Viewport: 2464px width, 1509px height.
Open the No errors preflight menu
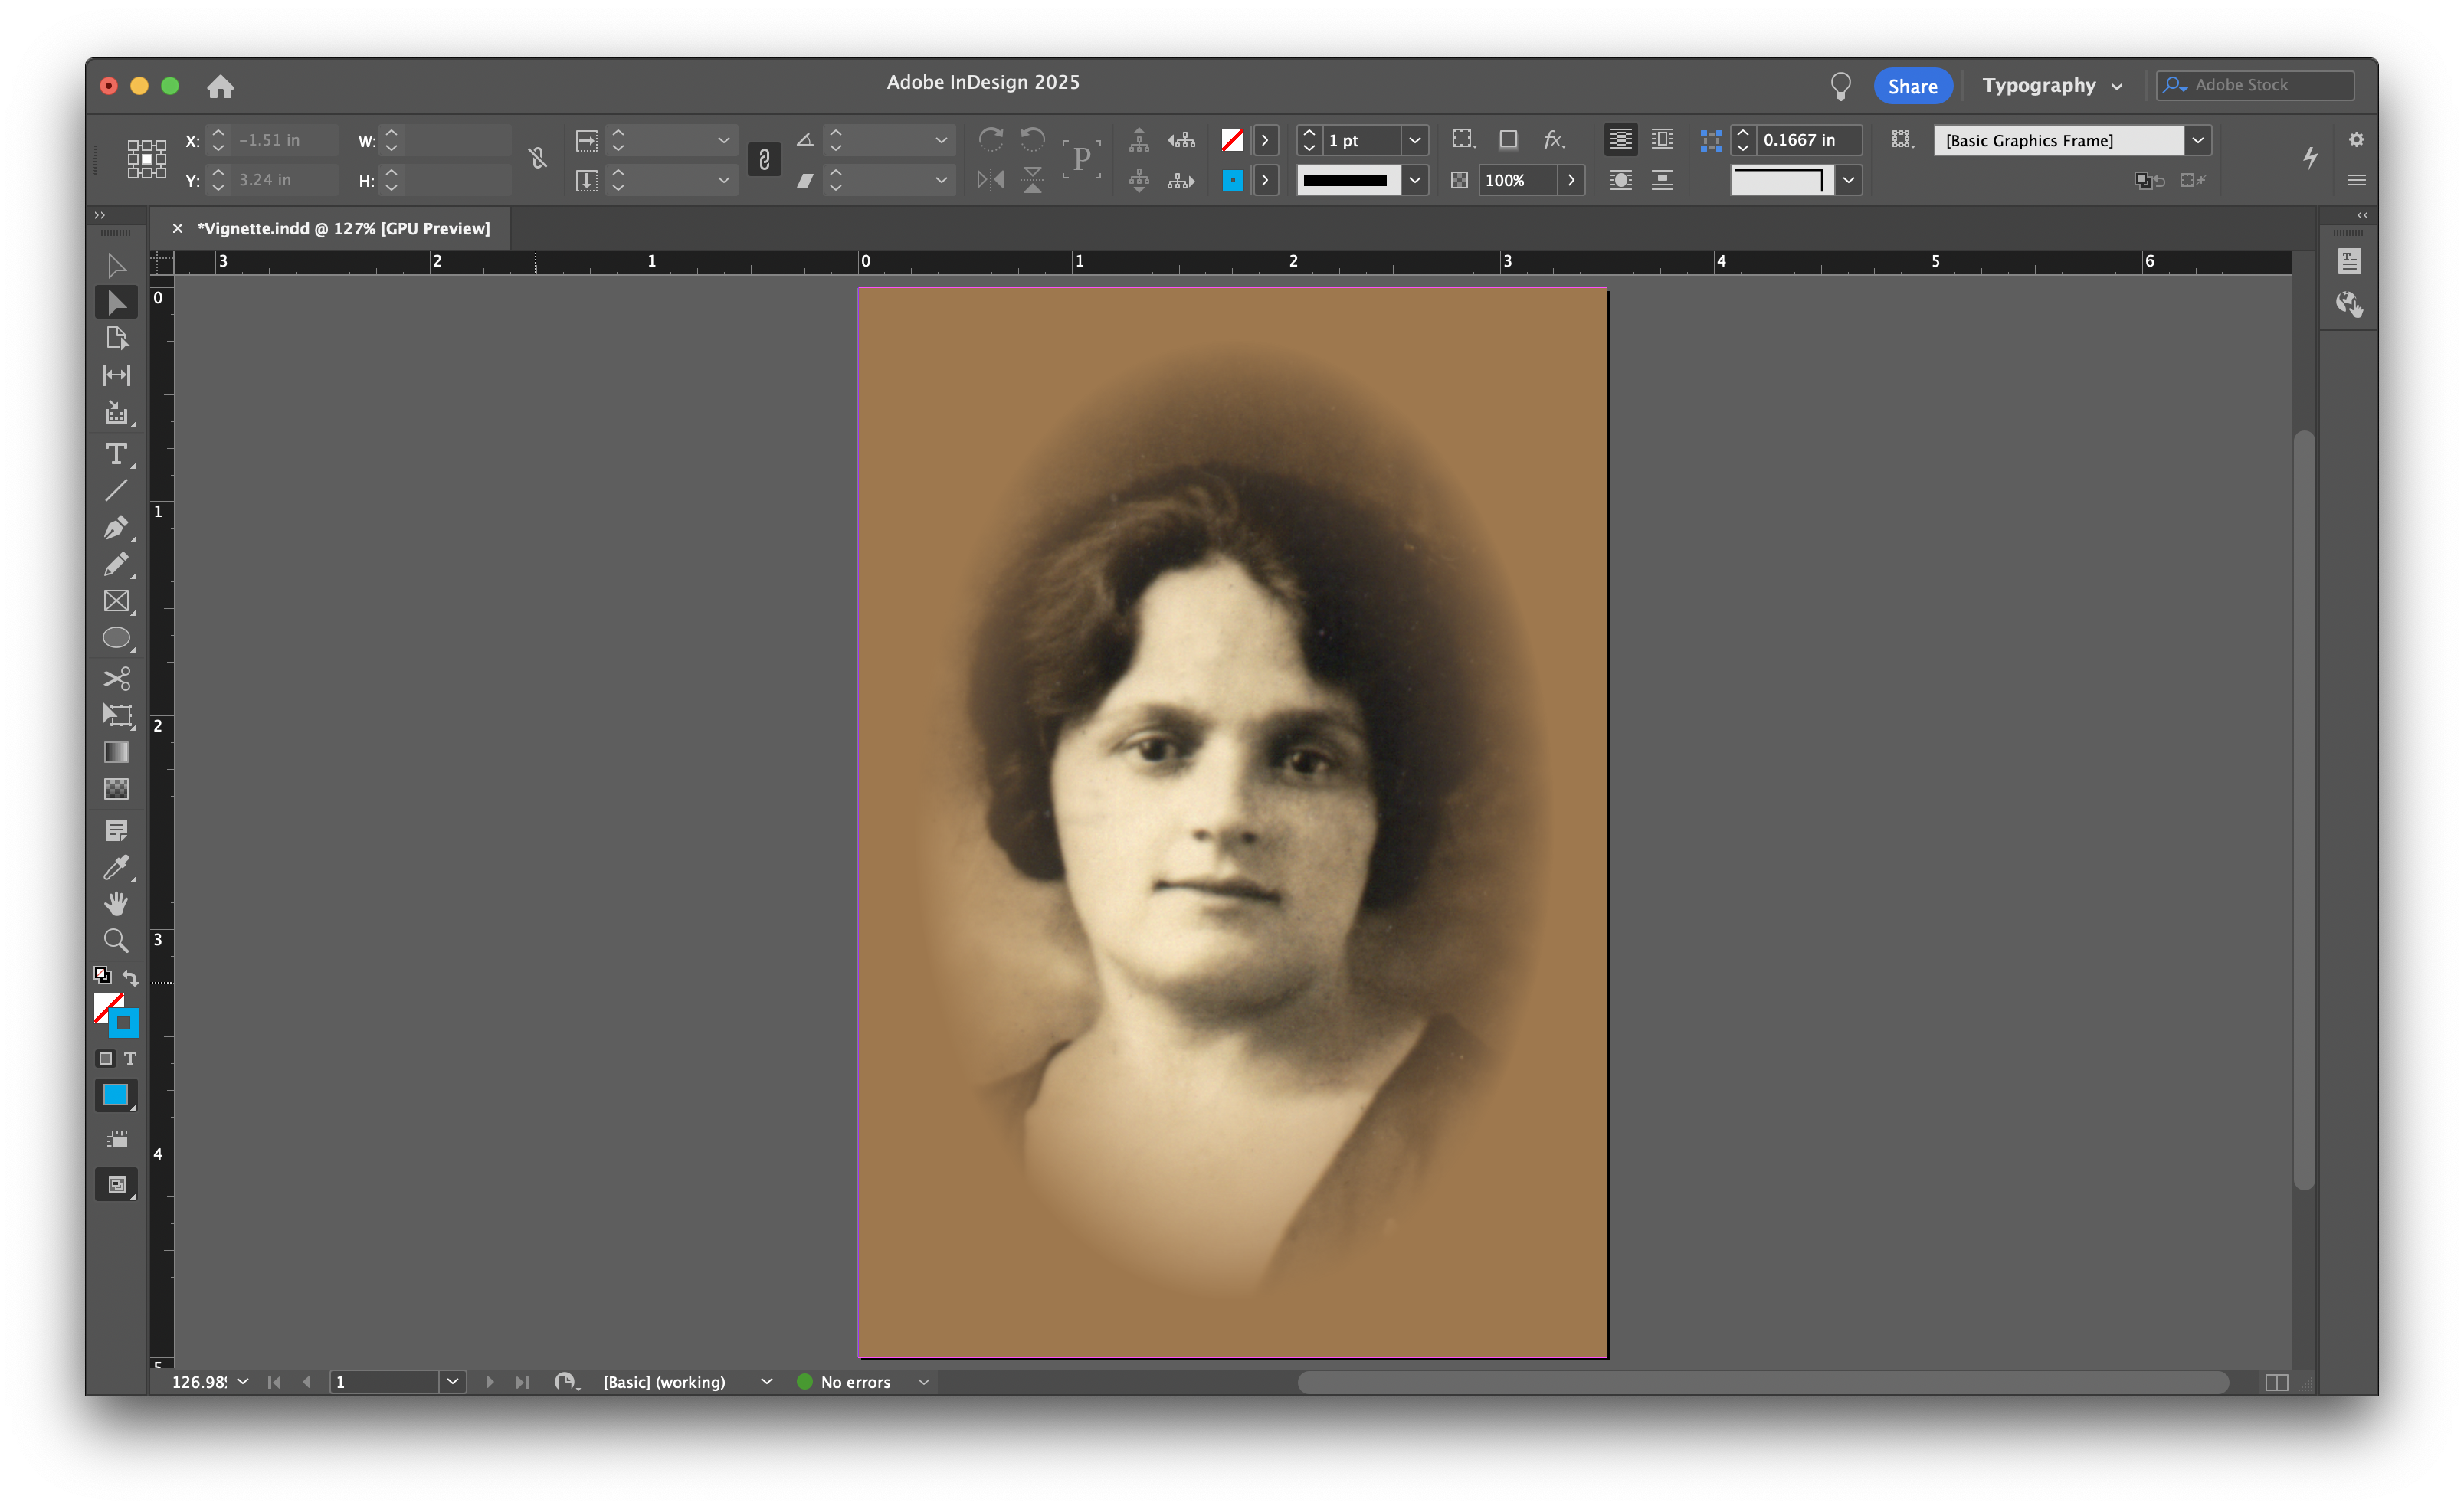923,1382
